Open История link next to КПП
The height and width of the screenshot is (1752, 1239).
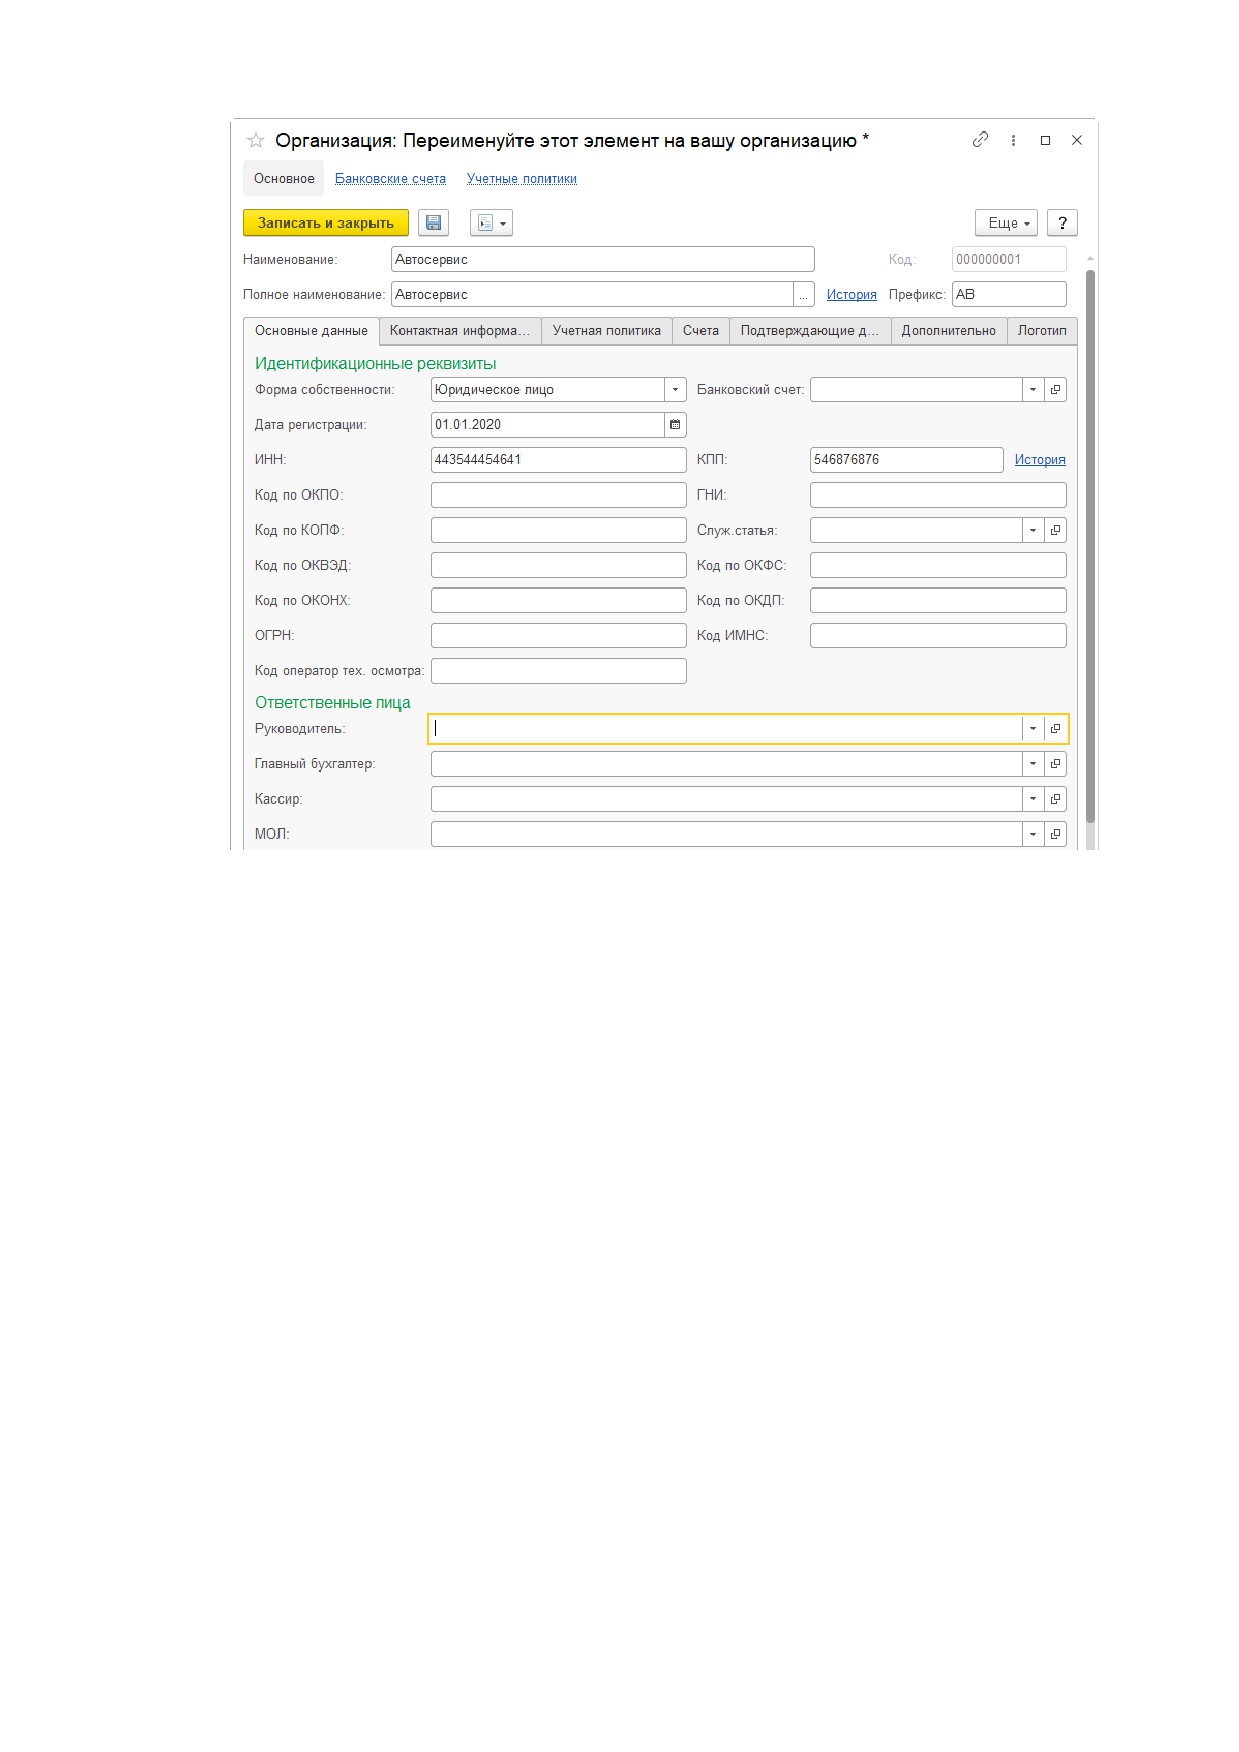[1040, 460]
